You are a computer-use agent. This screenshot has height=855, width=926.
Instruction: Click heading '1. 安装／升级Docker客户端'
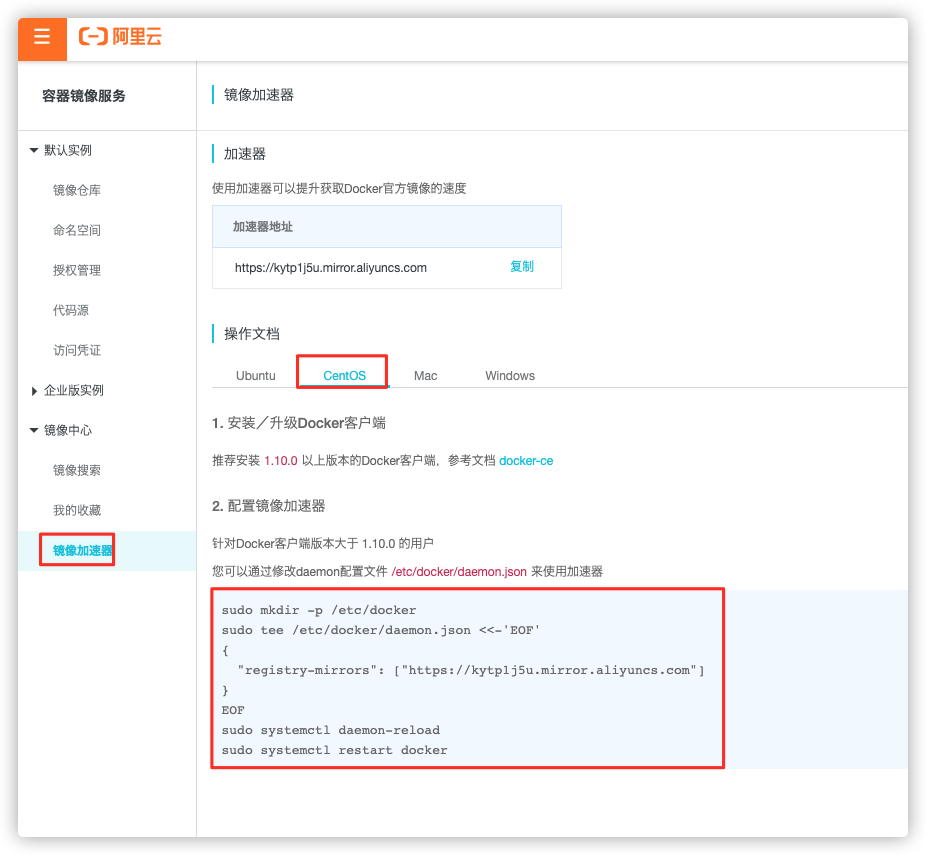tap(299, 423)
